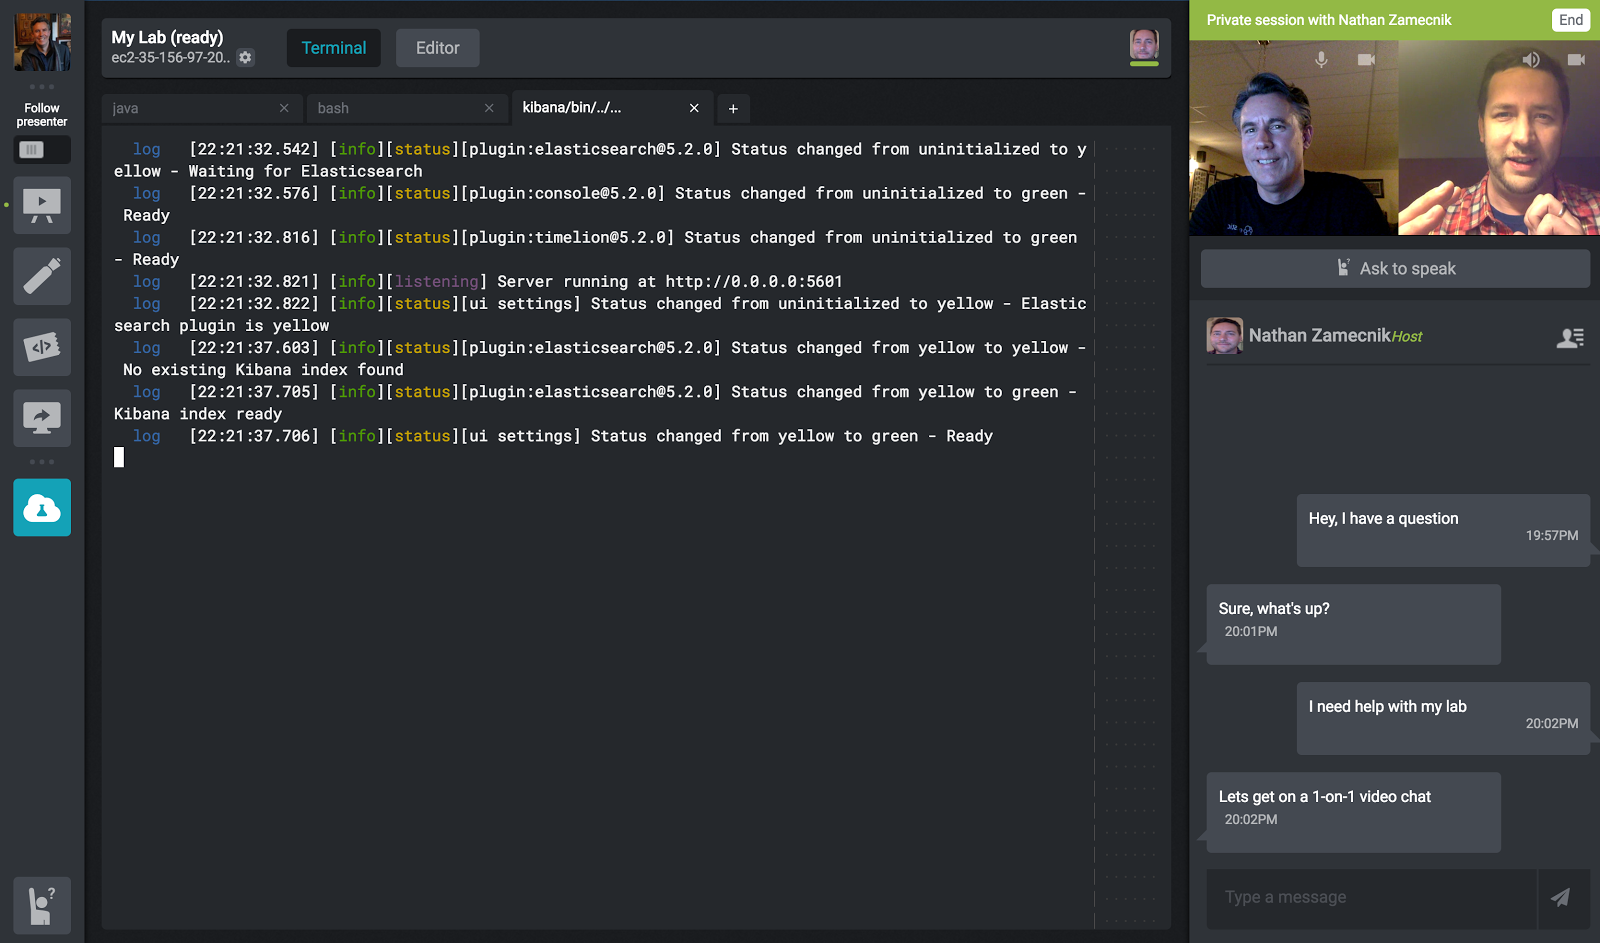1600x943 pixels.
Task: Click the screen share monitor icon
Action: [42, 418]
